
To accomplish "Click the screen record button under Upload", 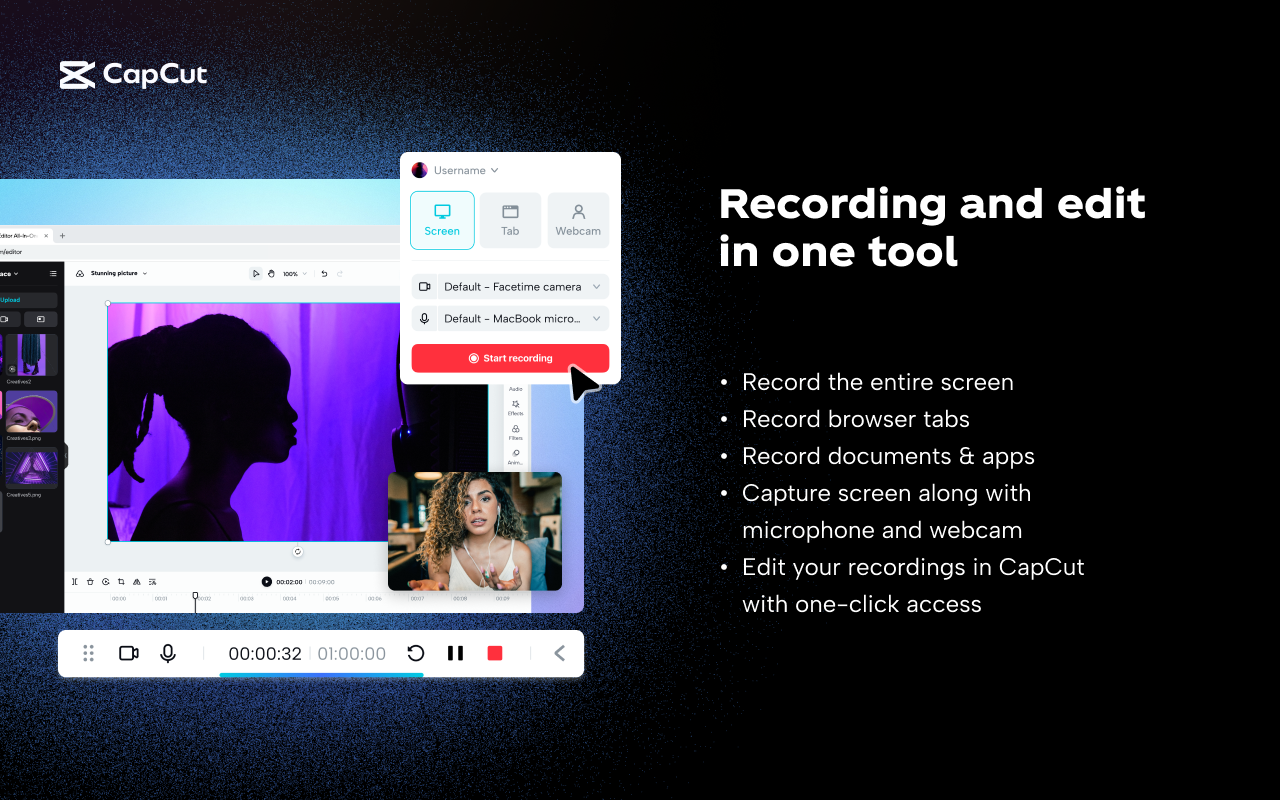I will click(40, 319).
